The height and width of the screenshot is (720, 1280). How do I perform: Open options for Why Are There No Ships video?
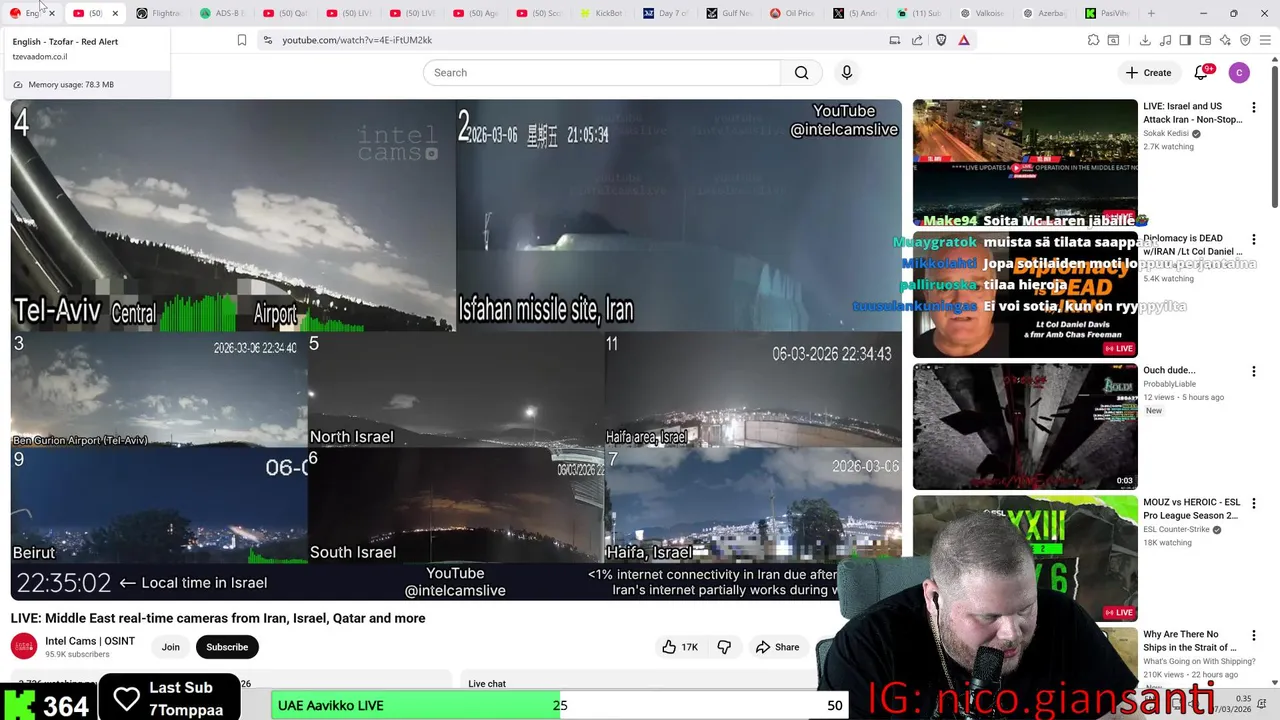click(1253, 636)
